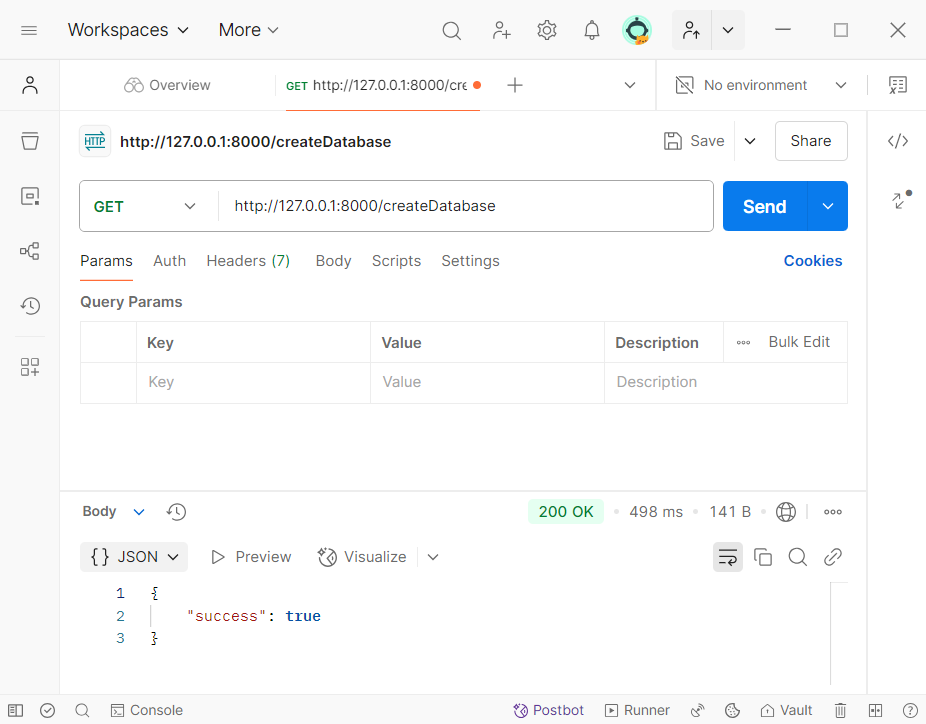Image resolution: width=926 pixels, height=724 pixels.
Task: Switch to the Overview tab
Action: 167,85
